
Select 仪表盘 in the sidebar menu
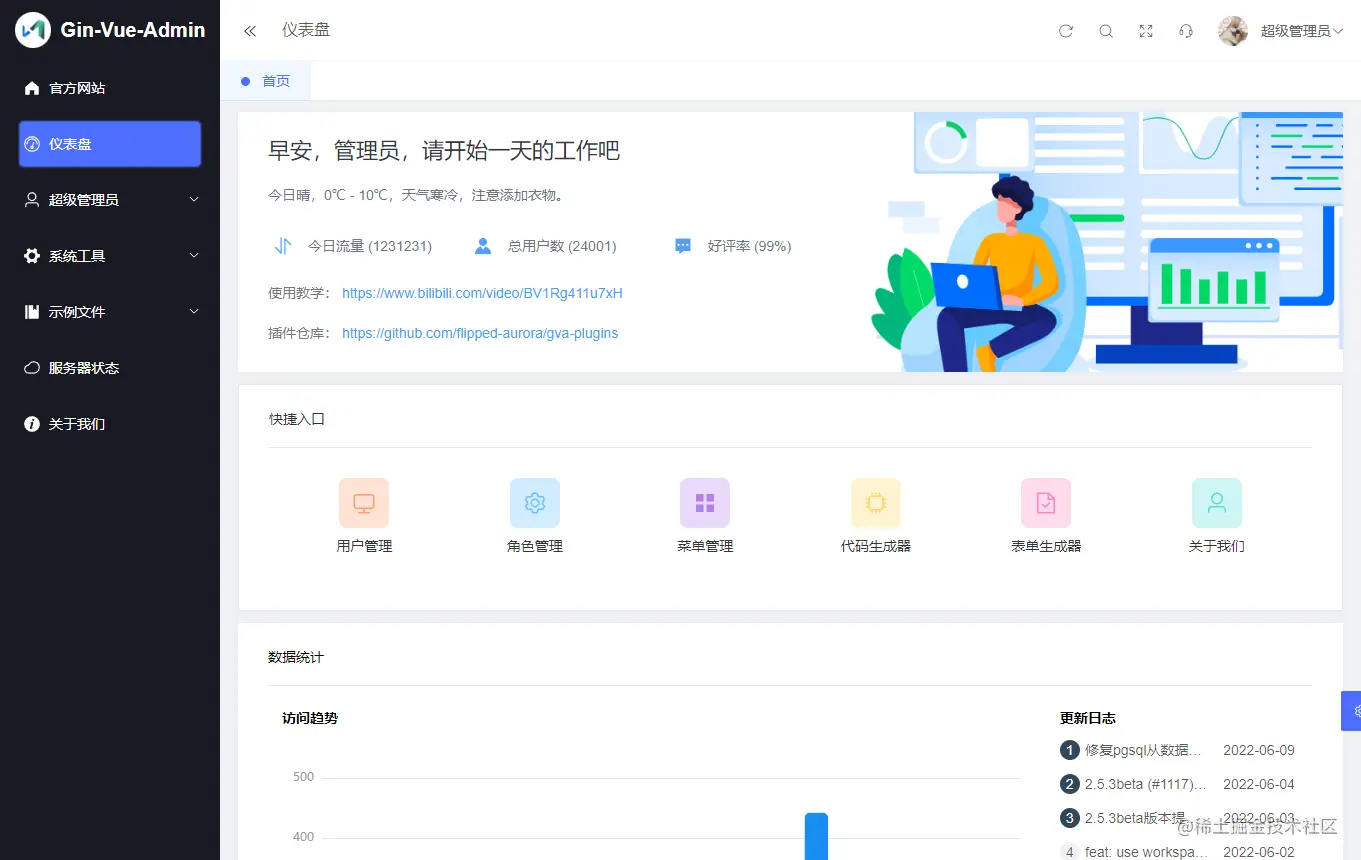coord(110,144)
